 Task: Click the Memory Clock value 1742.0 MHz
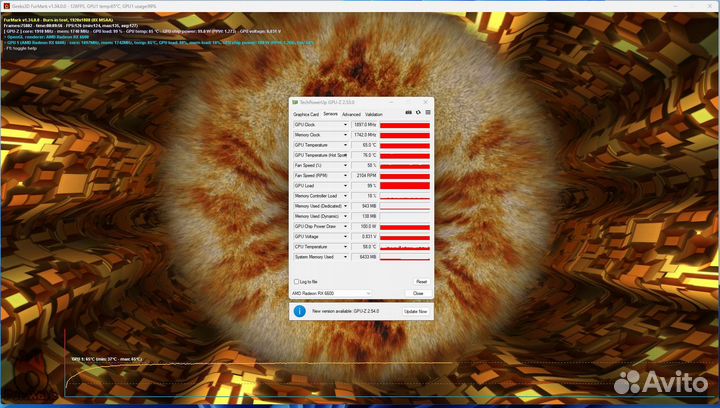click(365, 135)
